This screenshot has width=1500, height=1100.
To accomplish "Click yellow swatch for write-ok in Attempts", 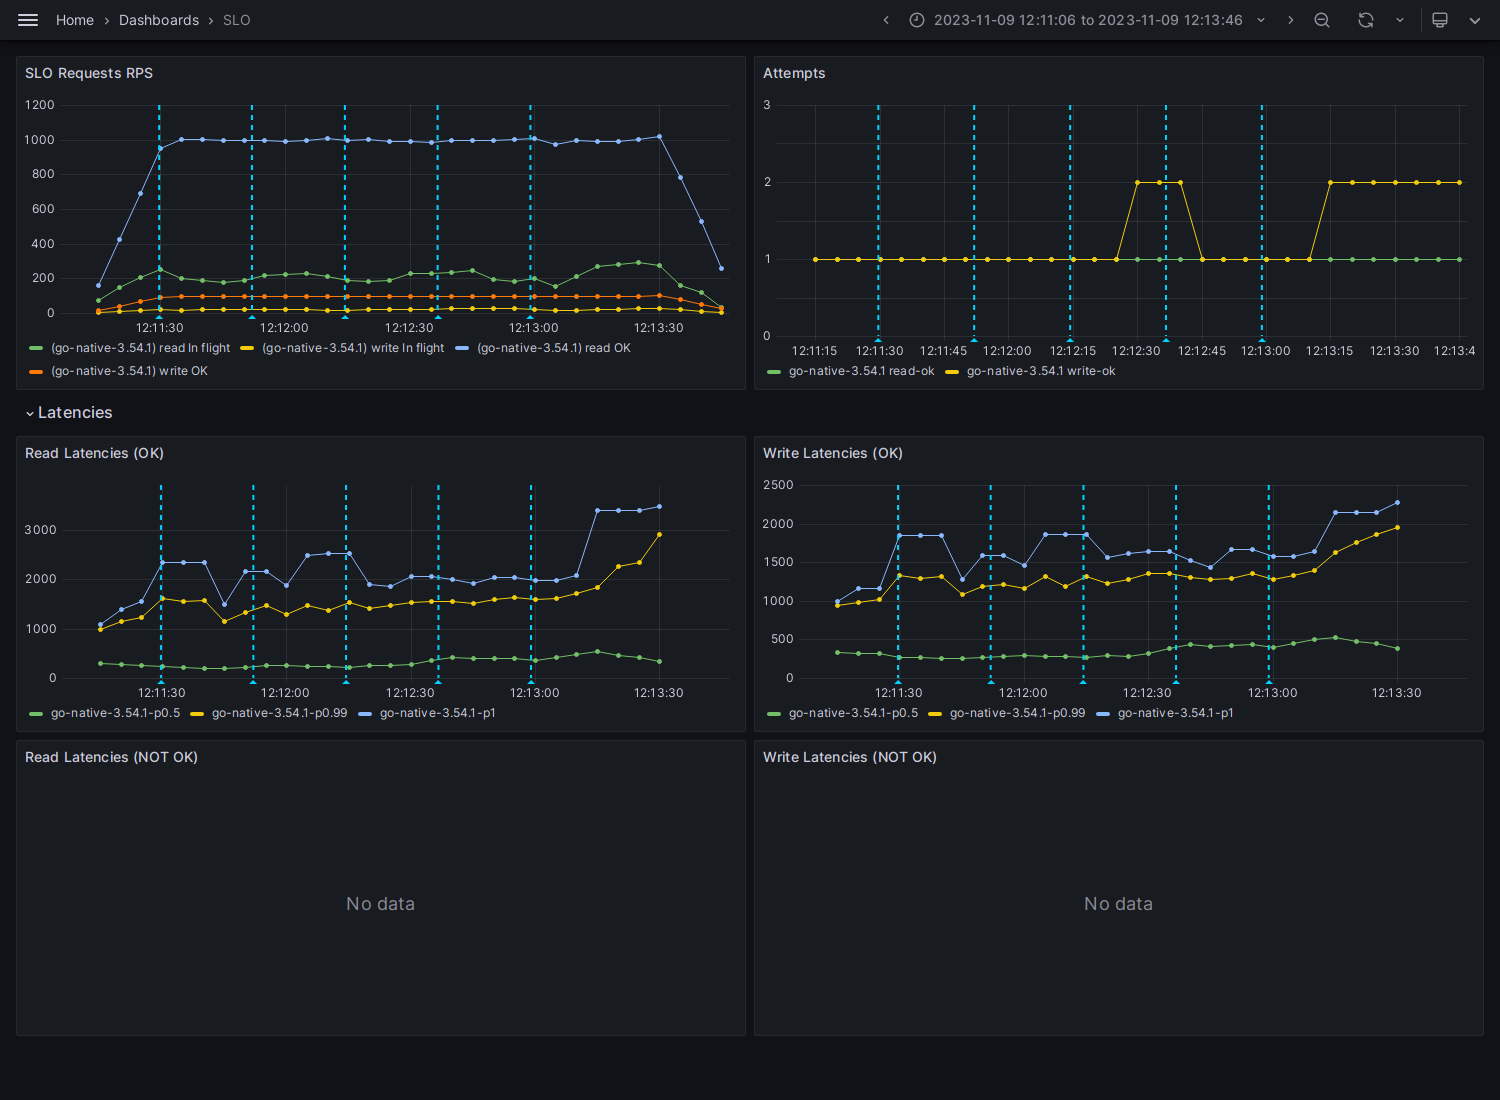I will click(x=952, y=371).
